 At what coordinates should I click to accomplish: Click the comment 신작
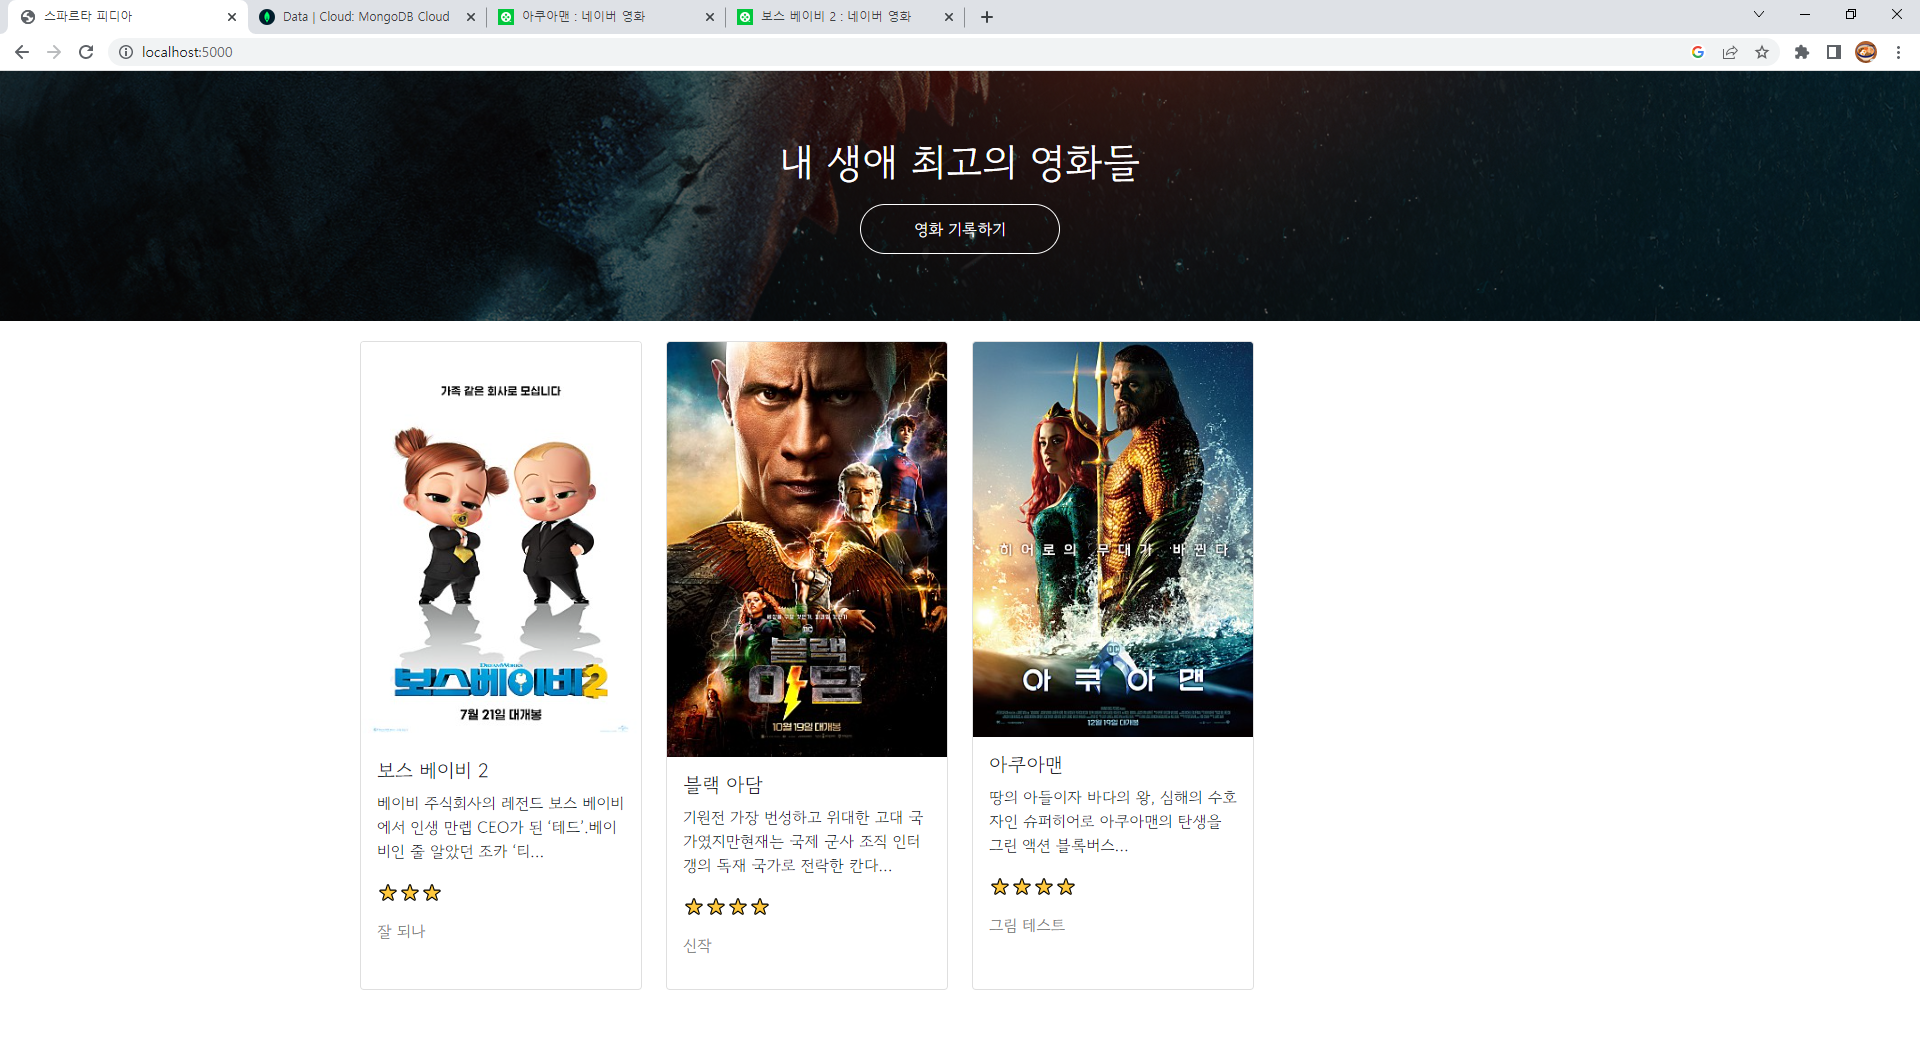tap(697, 945)
